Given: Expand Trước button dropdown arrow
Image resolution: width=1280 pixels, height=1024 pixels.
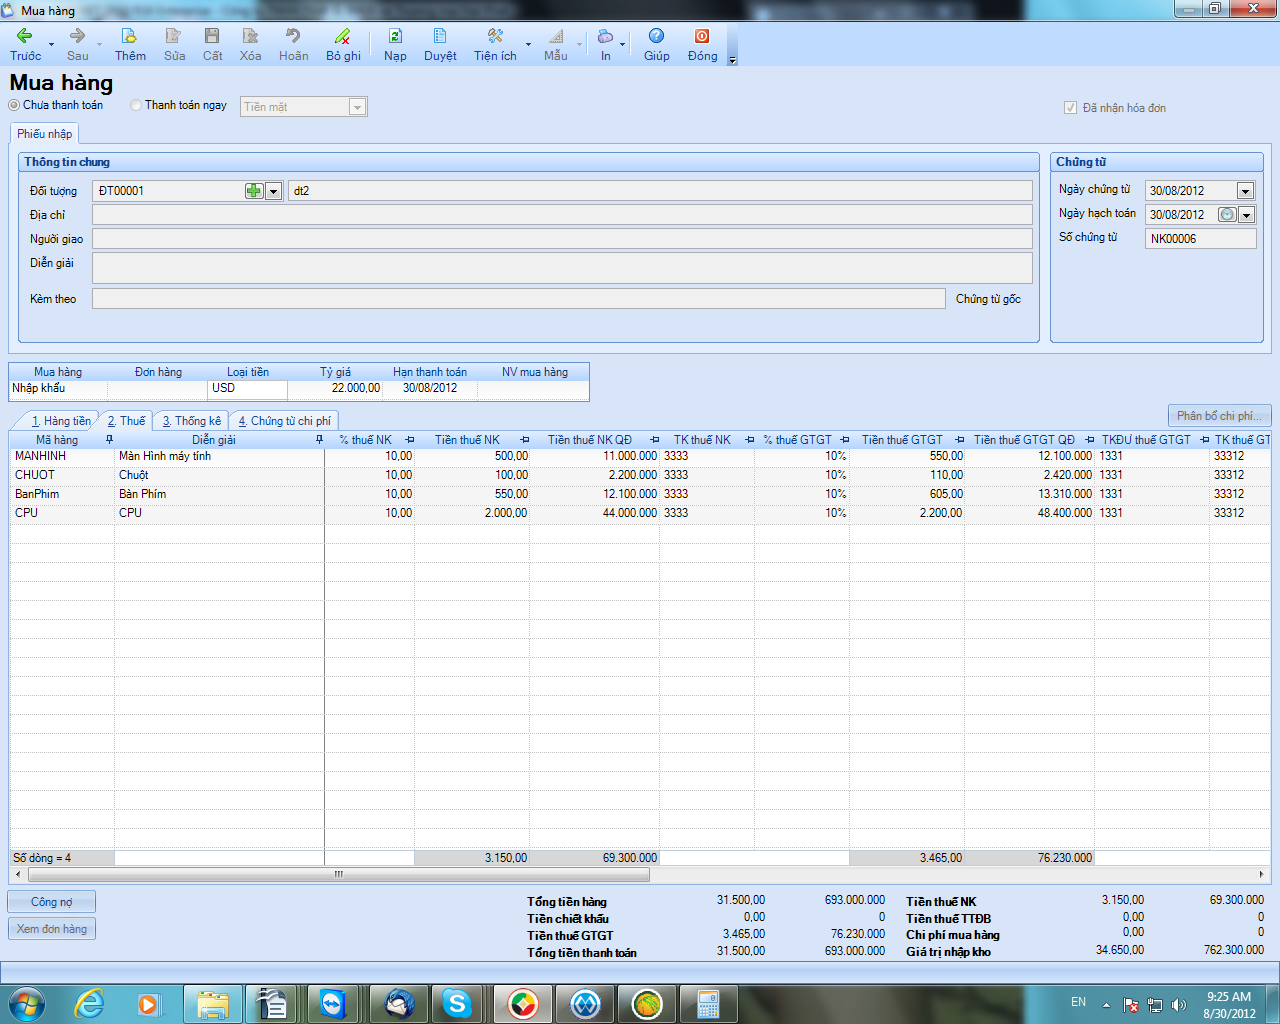Looking at the screenshot, I should pos(51,44).
